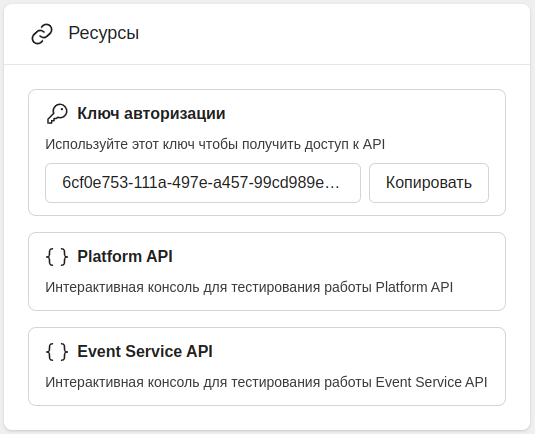Click the key icon near Ключ авторизации
The height and width of the screenshot is (434, 535).
coord(57,114)
